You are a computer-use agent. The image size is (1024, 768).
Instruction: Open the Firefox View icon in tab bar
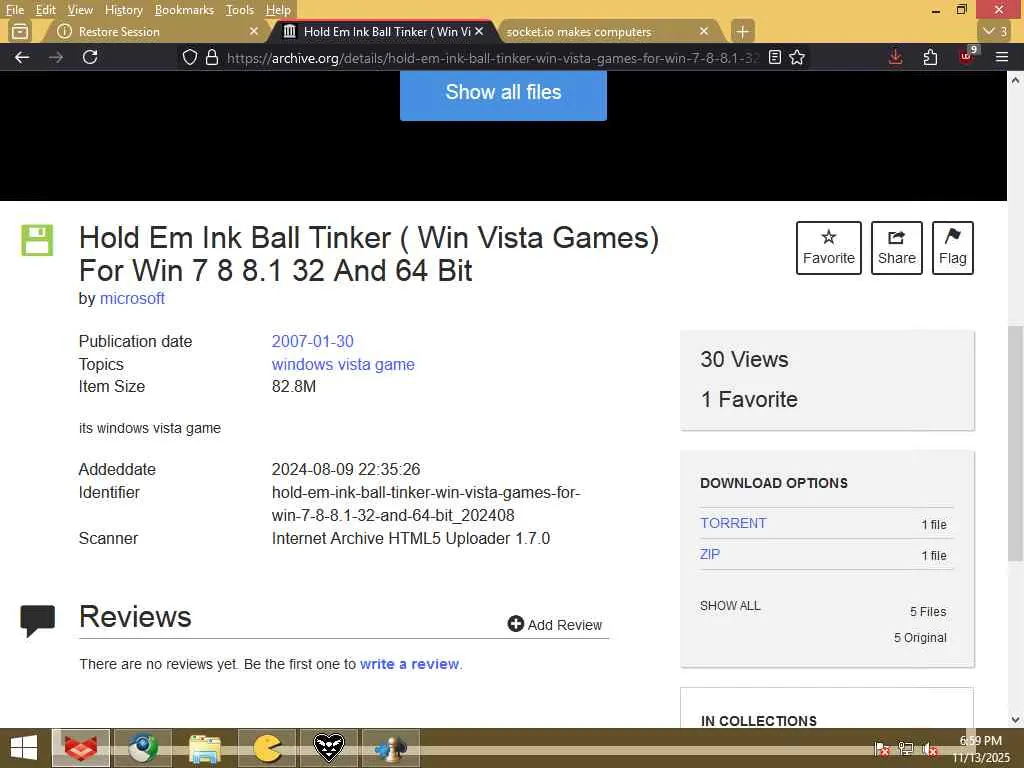(20, 31)
